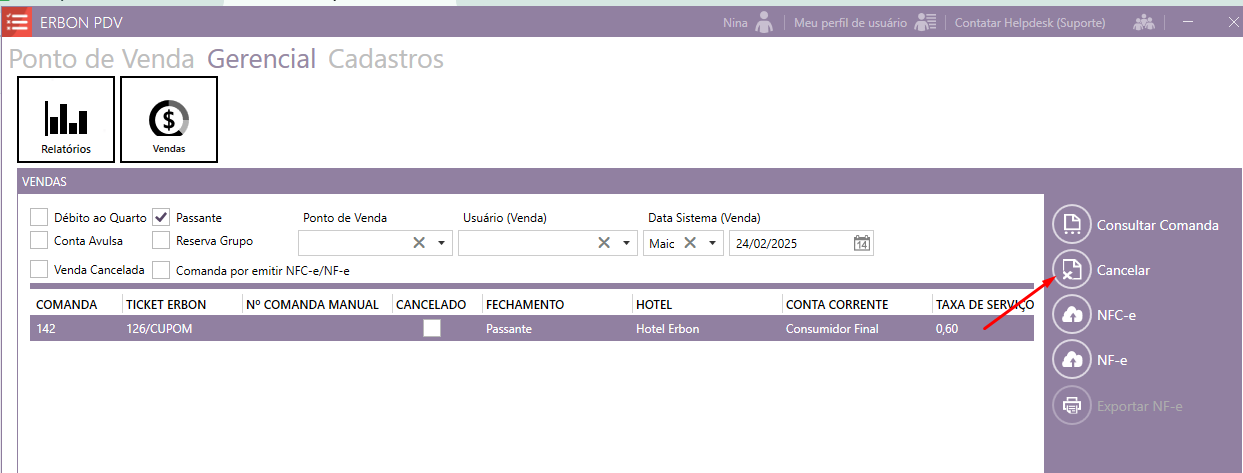Uncheck the Passante checkbox
The image size is (1243, 473).
162,217
